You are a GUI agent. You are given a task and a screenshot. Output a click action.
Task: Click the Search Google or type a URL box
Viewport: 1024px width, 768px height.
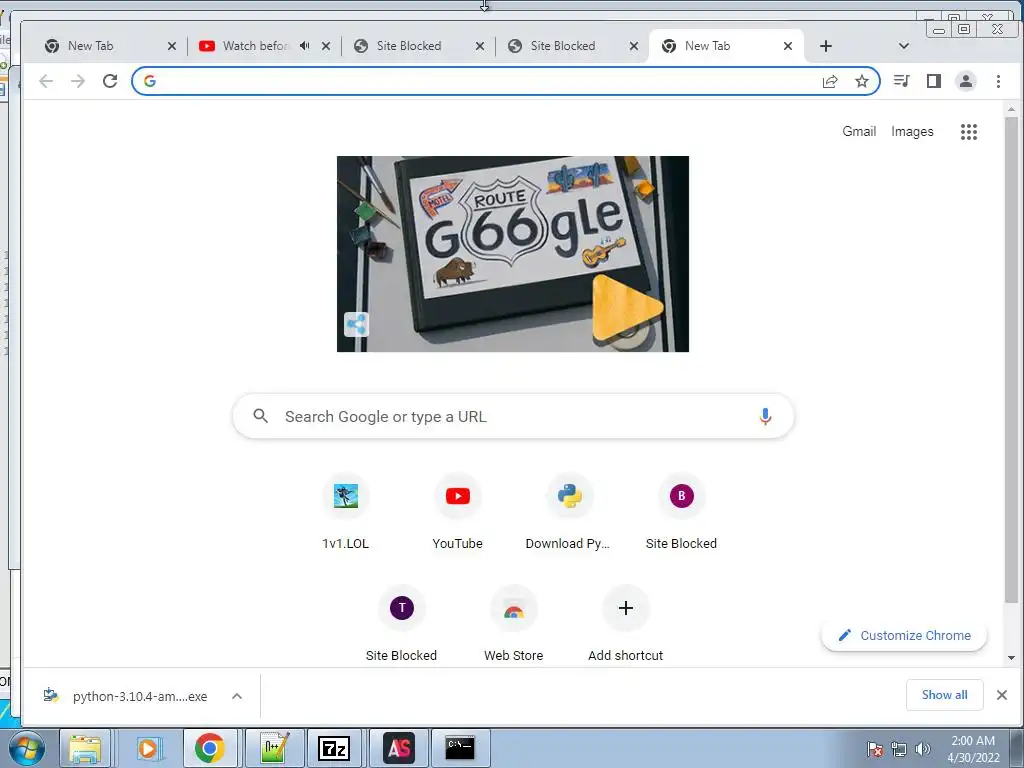[x=513, y=417]
